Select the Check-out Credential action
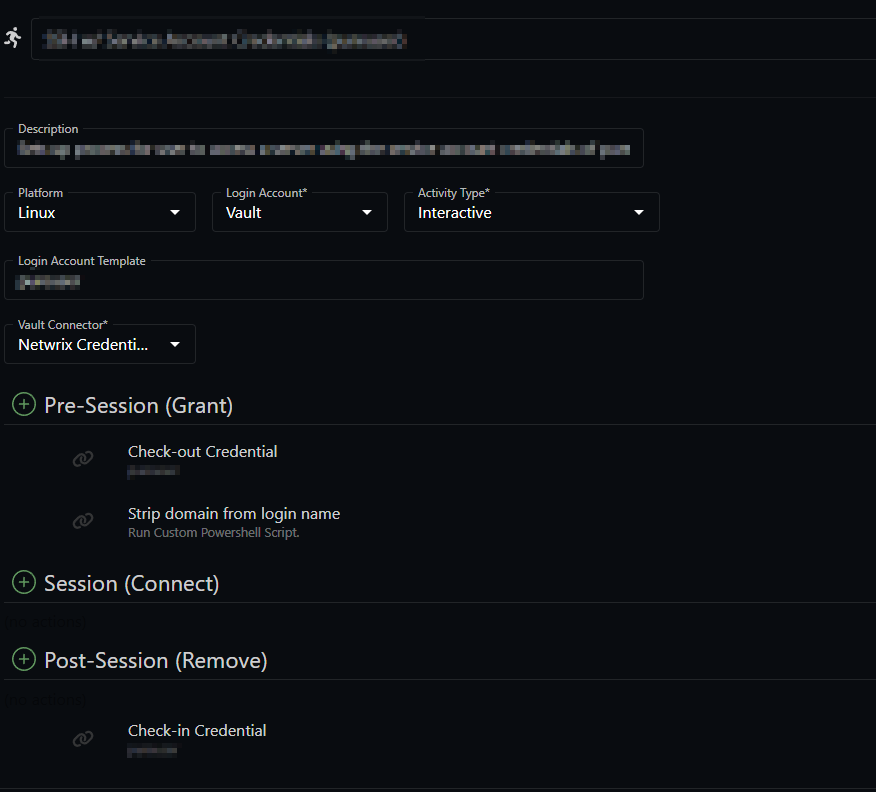 pos(203,452)
